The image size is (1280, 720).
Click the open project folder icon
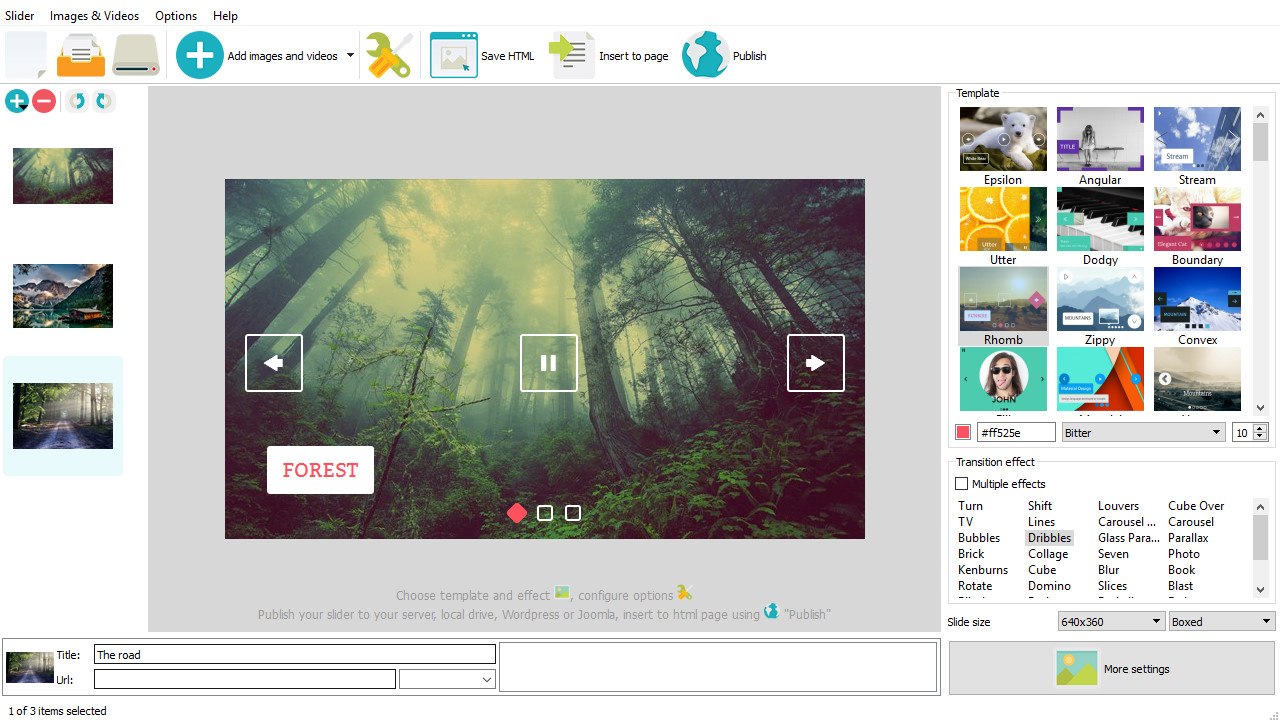click(81, 55)
